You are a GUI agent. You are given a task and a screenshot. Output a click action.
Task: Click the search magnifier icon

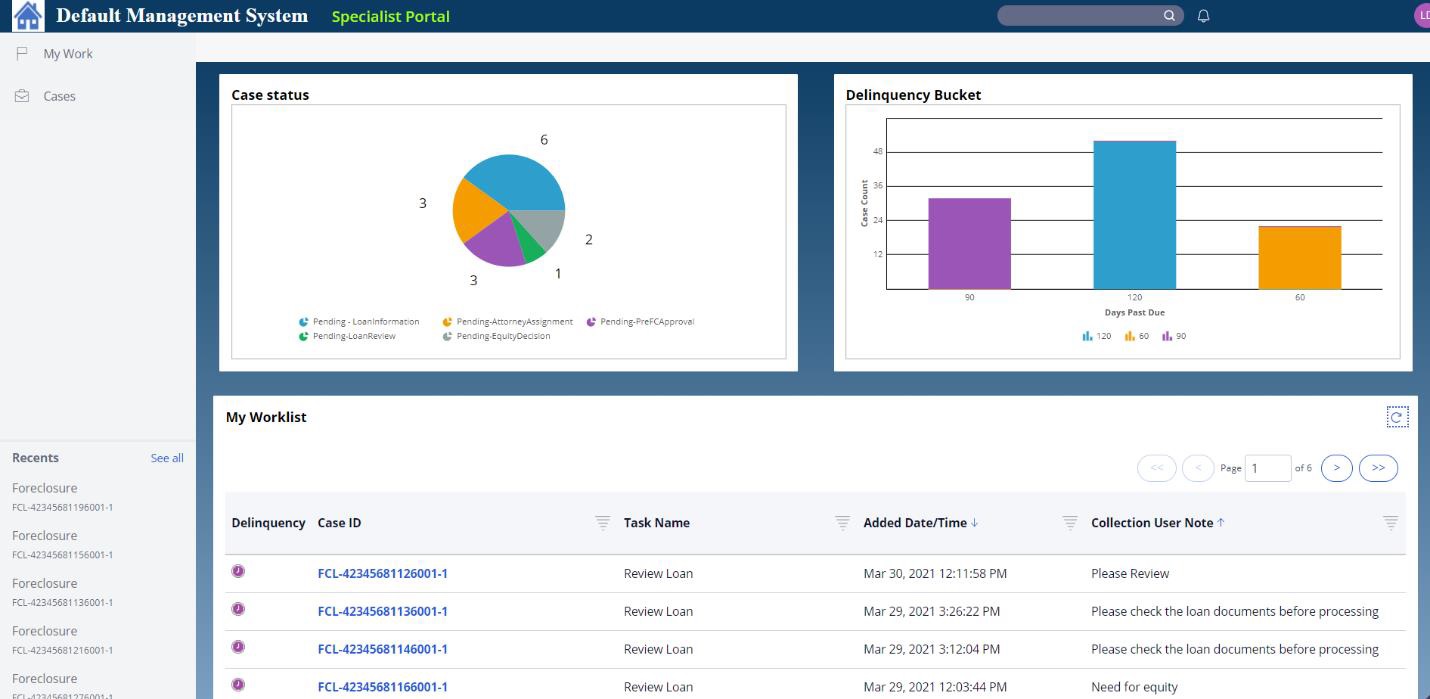coord(1169,16)
